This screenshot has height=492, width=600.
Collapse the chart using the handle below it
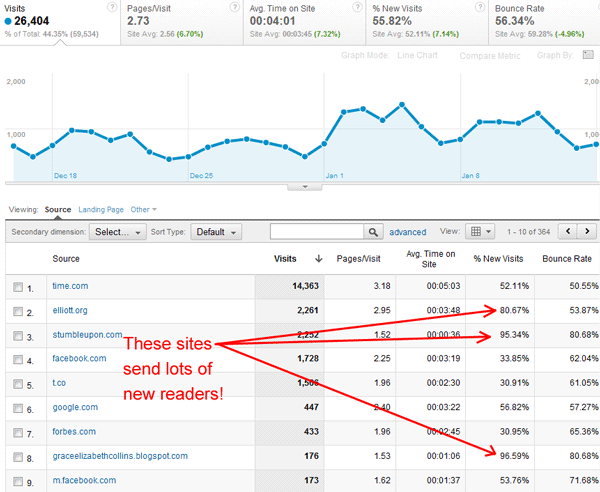(302, 187)
